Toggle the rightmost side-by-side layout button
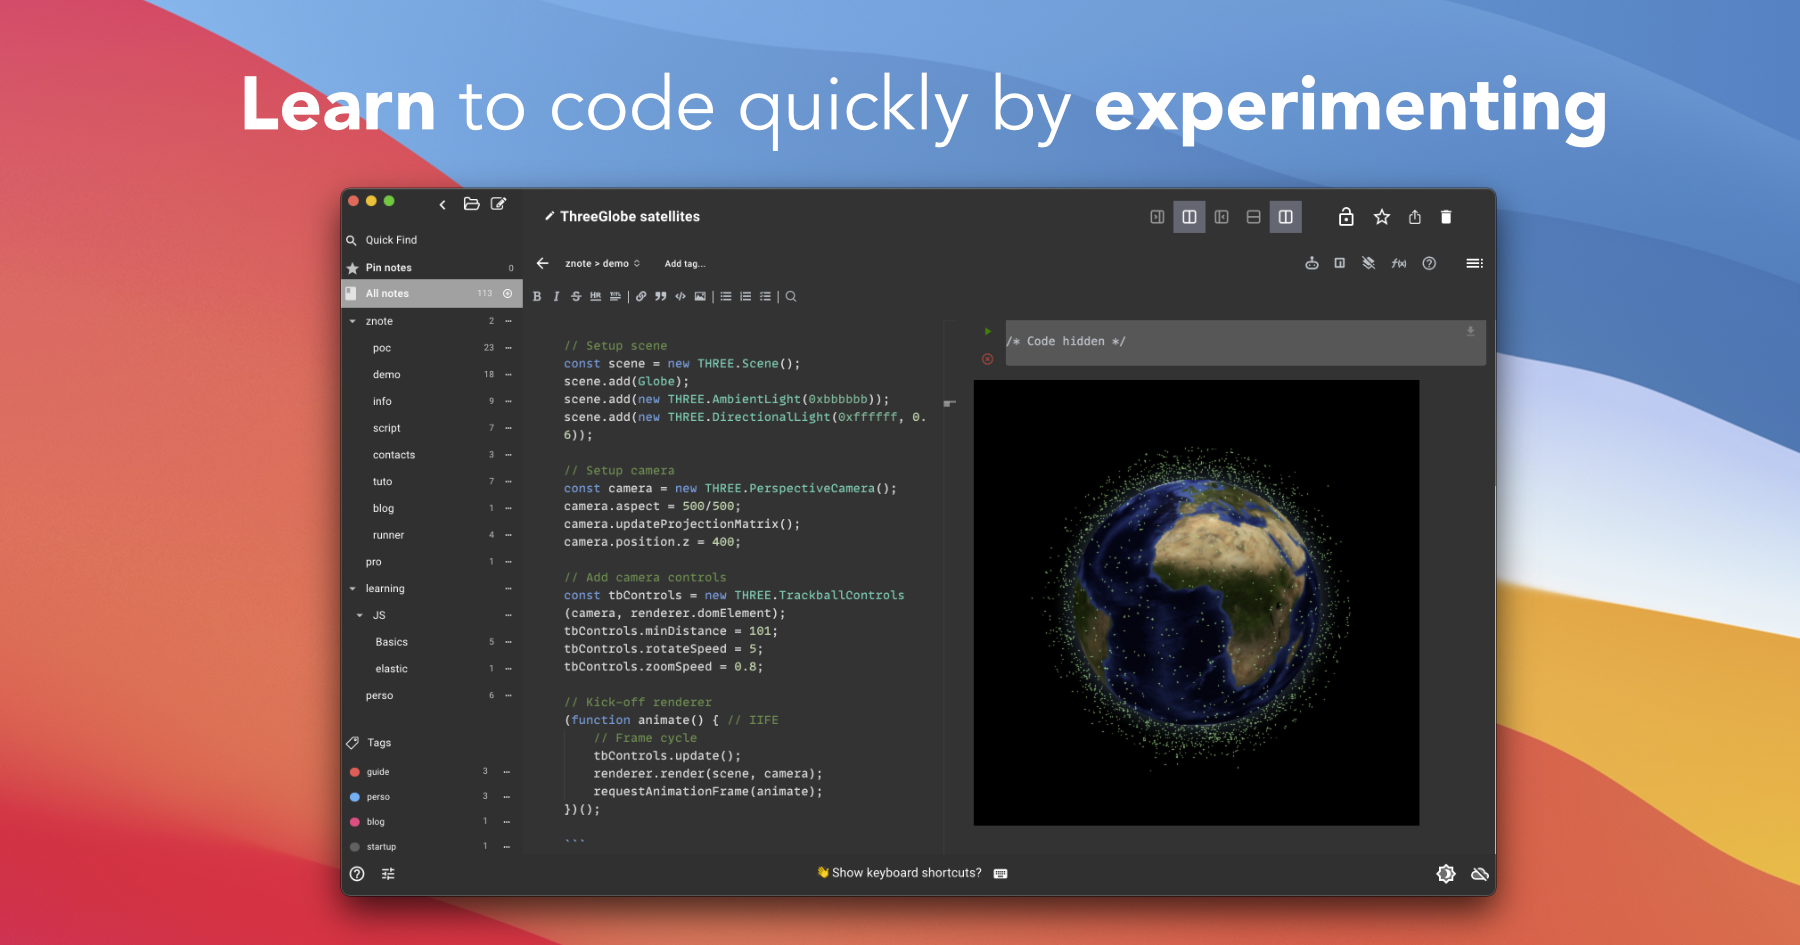The width and height of the screenshot is (1800, 945). 1286,217
